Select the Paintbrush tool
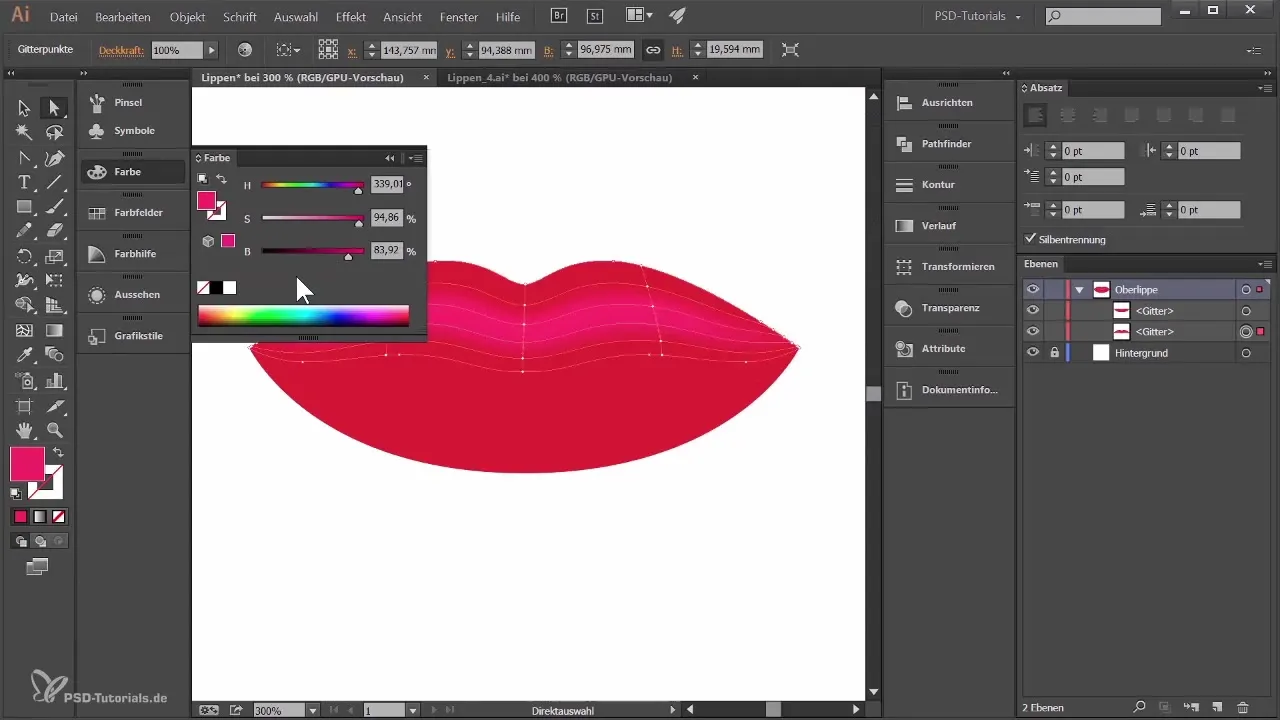 tap(55, 207)
